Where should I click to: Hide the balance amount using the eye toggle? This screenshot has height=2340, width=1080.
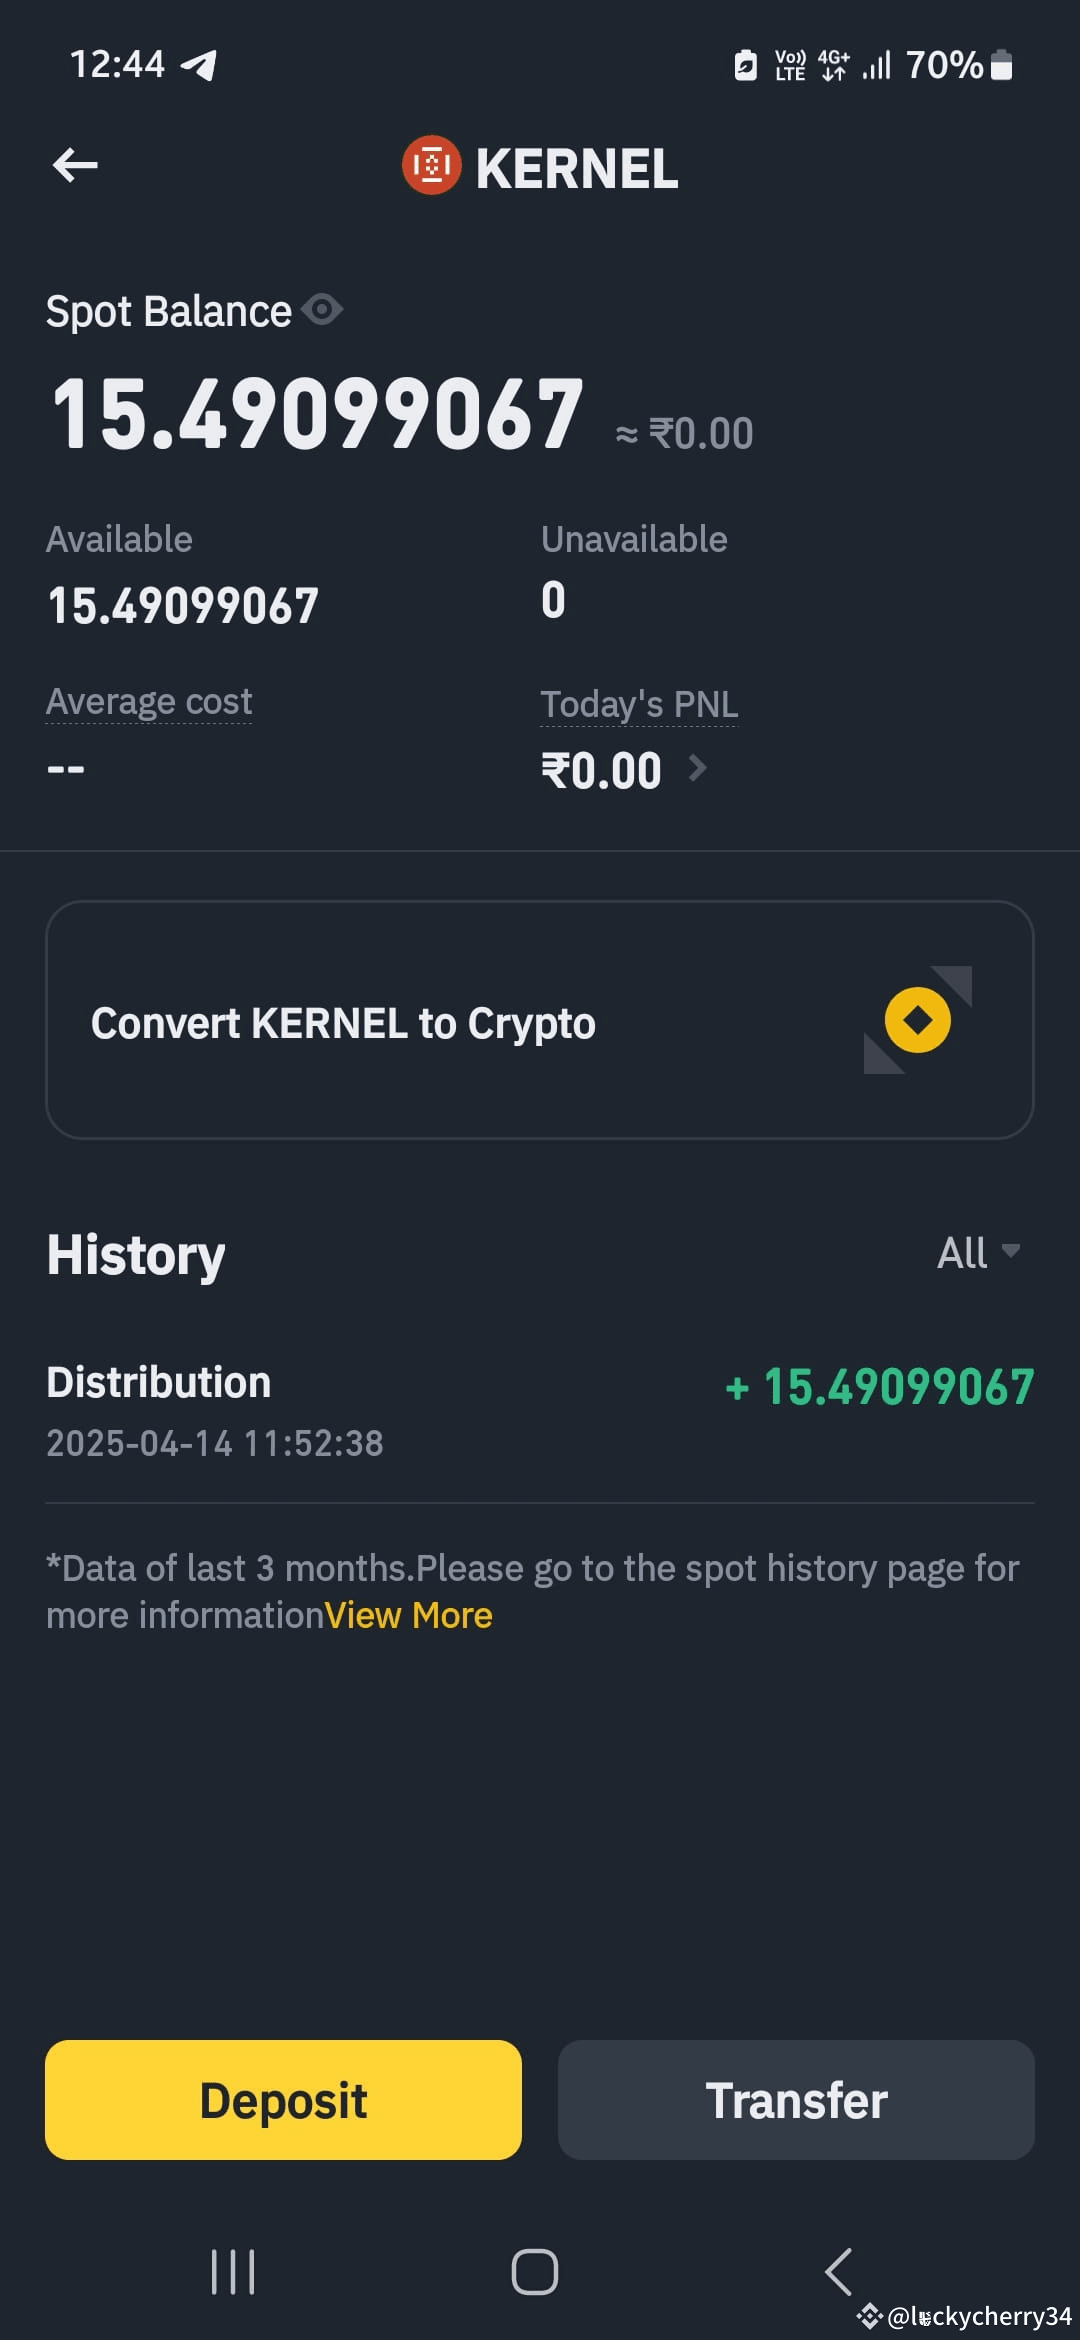click(x=322, y=310)
